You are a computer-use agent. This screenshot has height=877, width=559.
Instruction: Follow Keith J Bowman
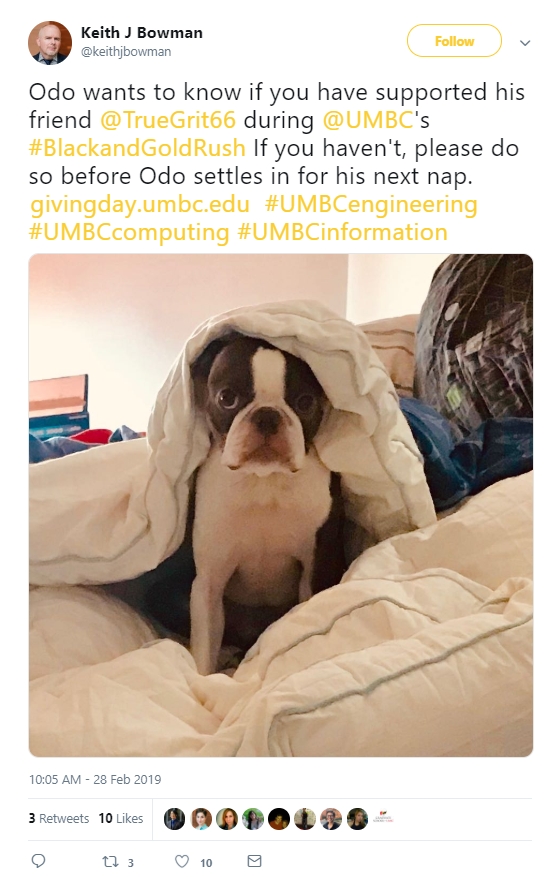pyautogui.click(x=454, y=41)
